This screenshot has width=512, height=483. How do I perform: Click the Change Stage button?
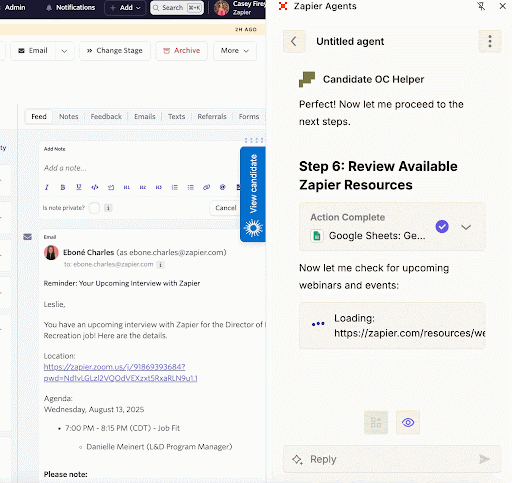[x=115, y=51]
